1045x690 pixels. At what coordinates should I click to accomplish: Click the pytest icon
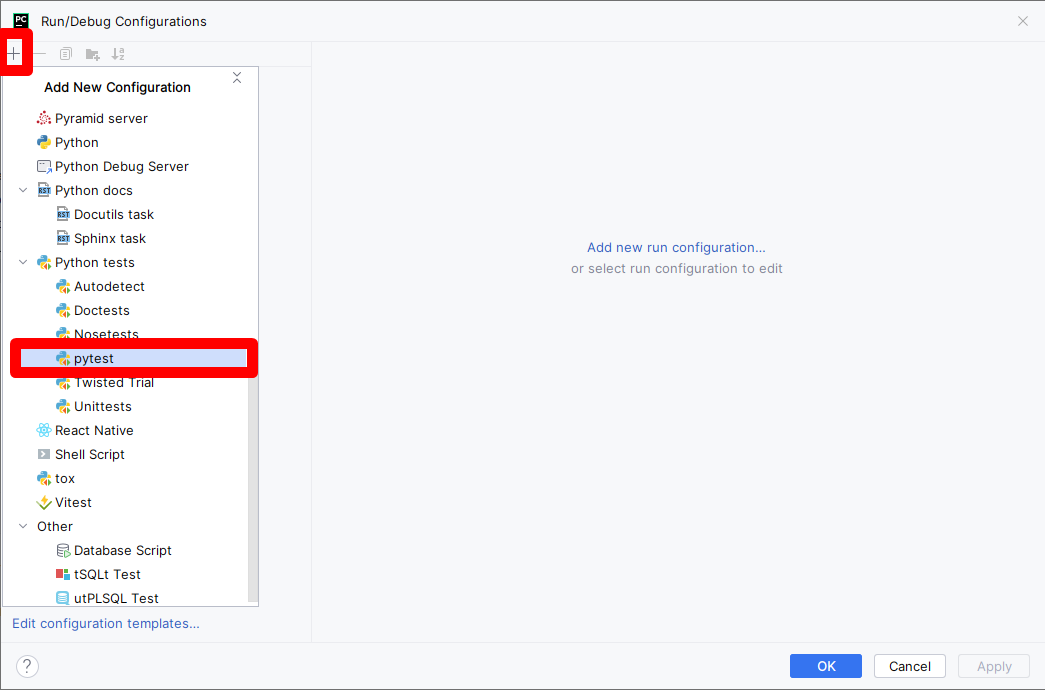[x=63, y=358]
